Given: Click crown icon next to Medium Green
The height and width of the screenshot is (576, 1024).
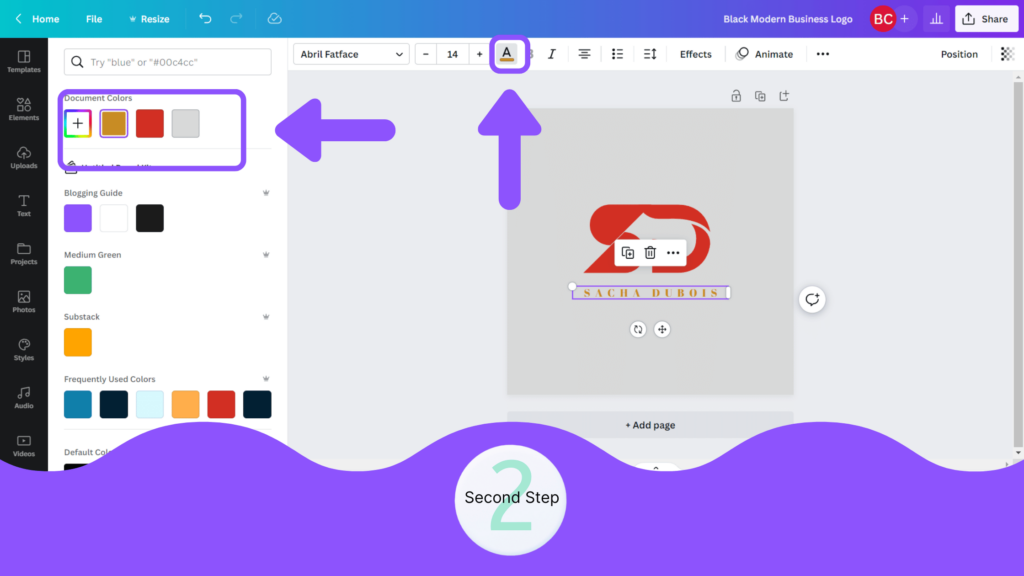Looking at the screenshot, I should point(266,255).
